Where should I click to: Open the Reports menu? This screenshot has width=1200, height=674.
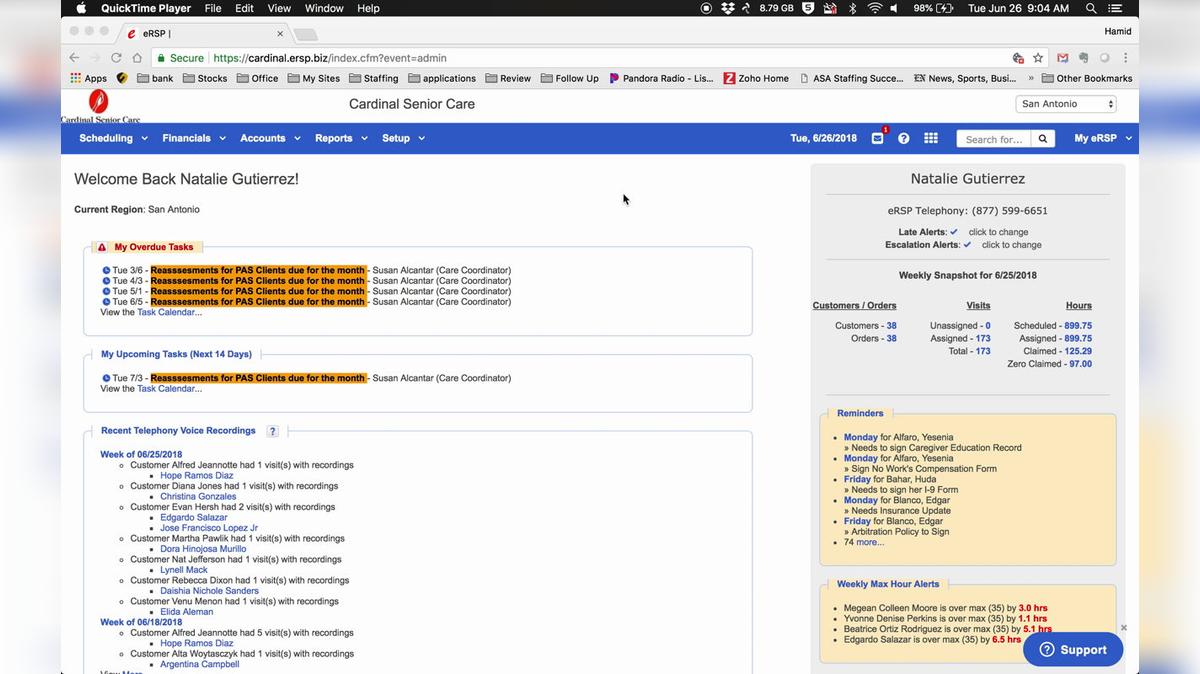(x=341, y=138)
